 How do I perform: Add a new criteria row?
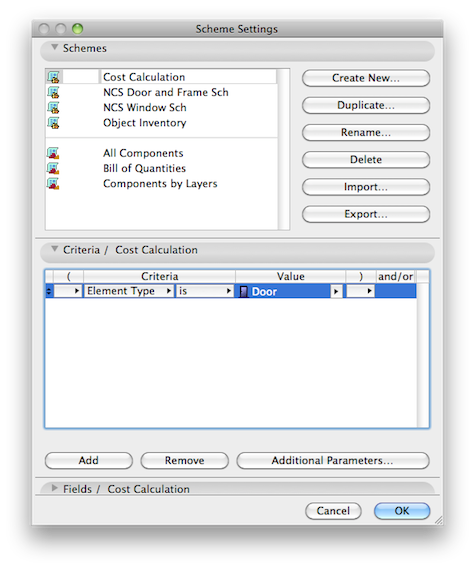(89, 460)
